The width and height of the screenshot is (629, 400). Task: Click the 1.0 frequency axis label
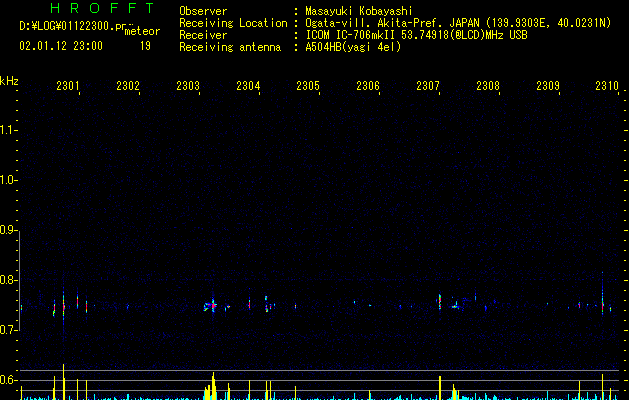pos(8,180)
